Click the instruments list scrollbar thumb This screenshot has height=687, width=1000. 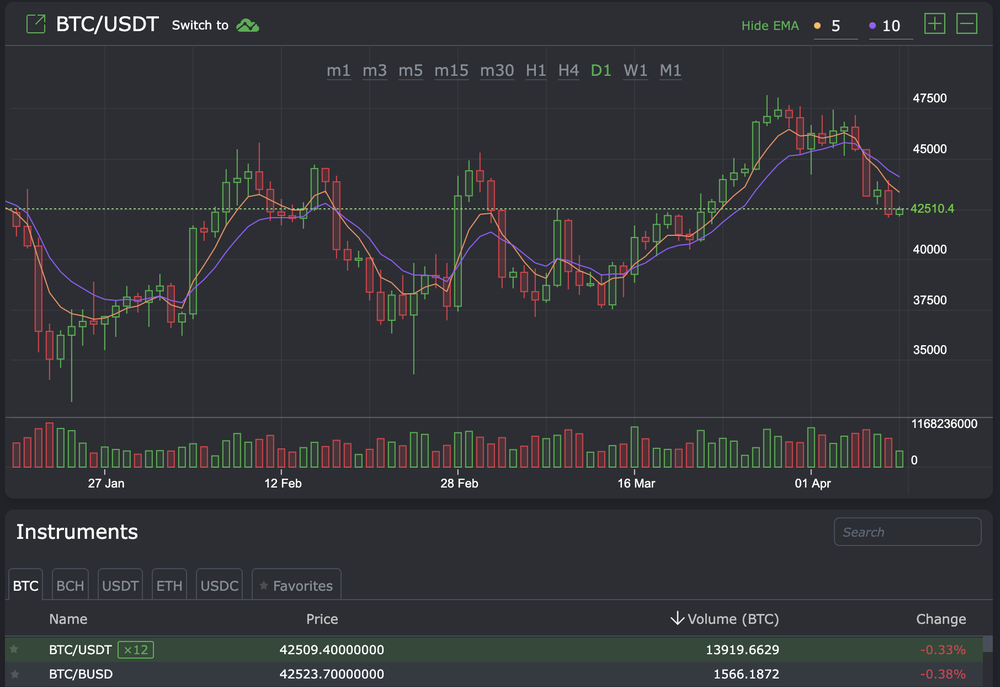tap(988, 644)
